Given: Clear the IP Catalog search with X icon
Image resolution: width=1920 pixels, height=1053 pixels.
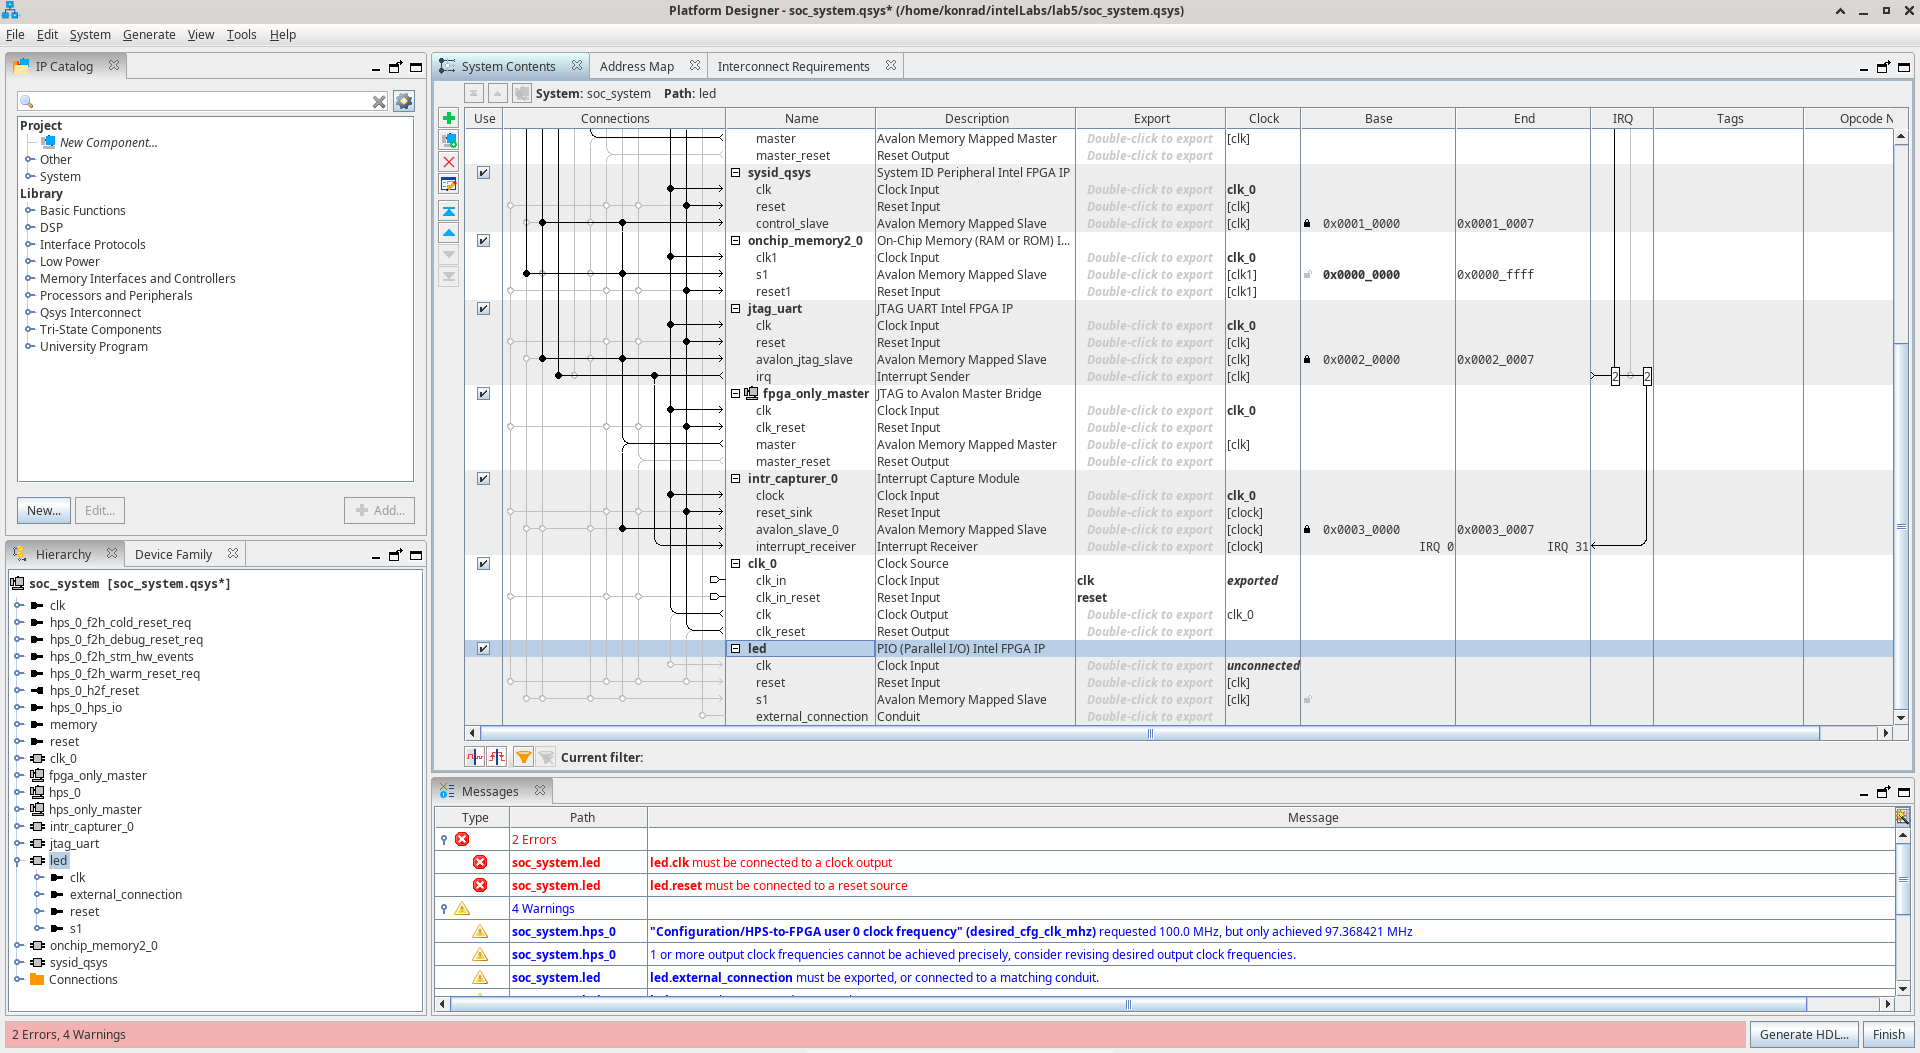Looking at the screenshot, I should 379,102.
